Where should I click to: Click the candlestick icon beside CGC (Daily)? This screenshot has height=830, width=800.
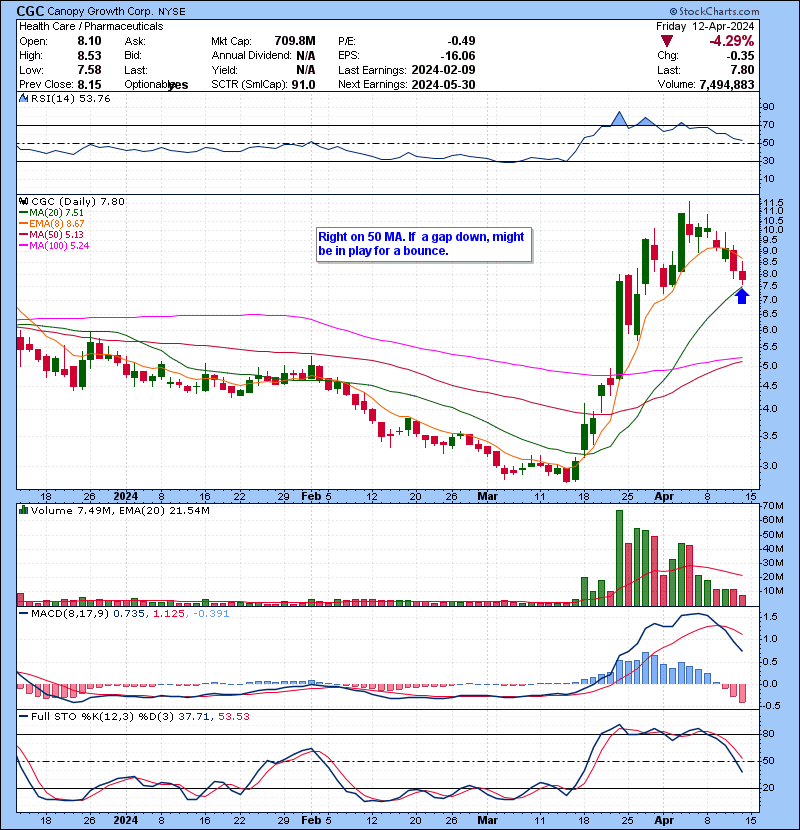tap(23, 201)
